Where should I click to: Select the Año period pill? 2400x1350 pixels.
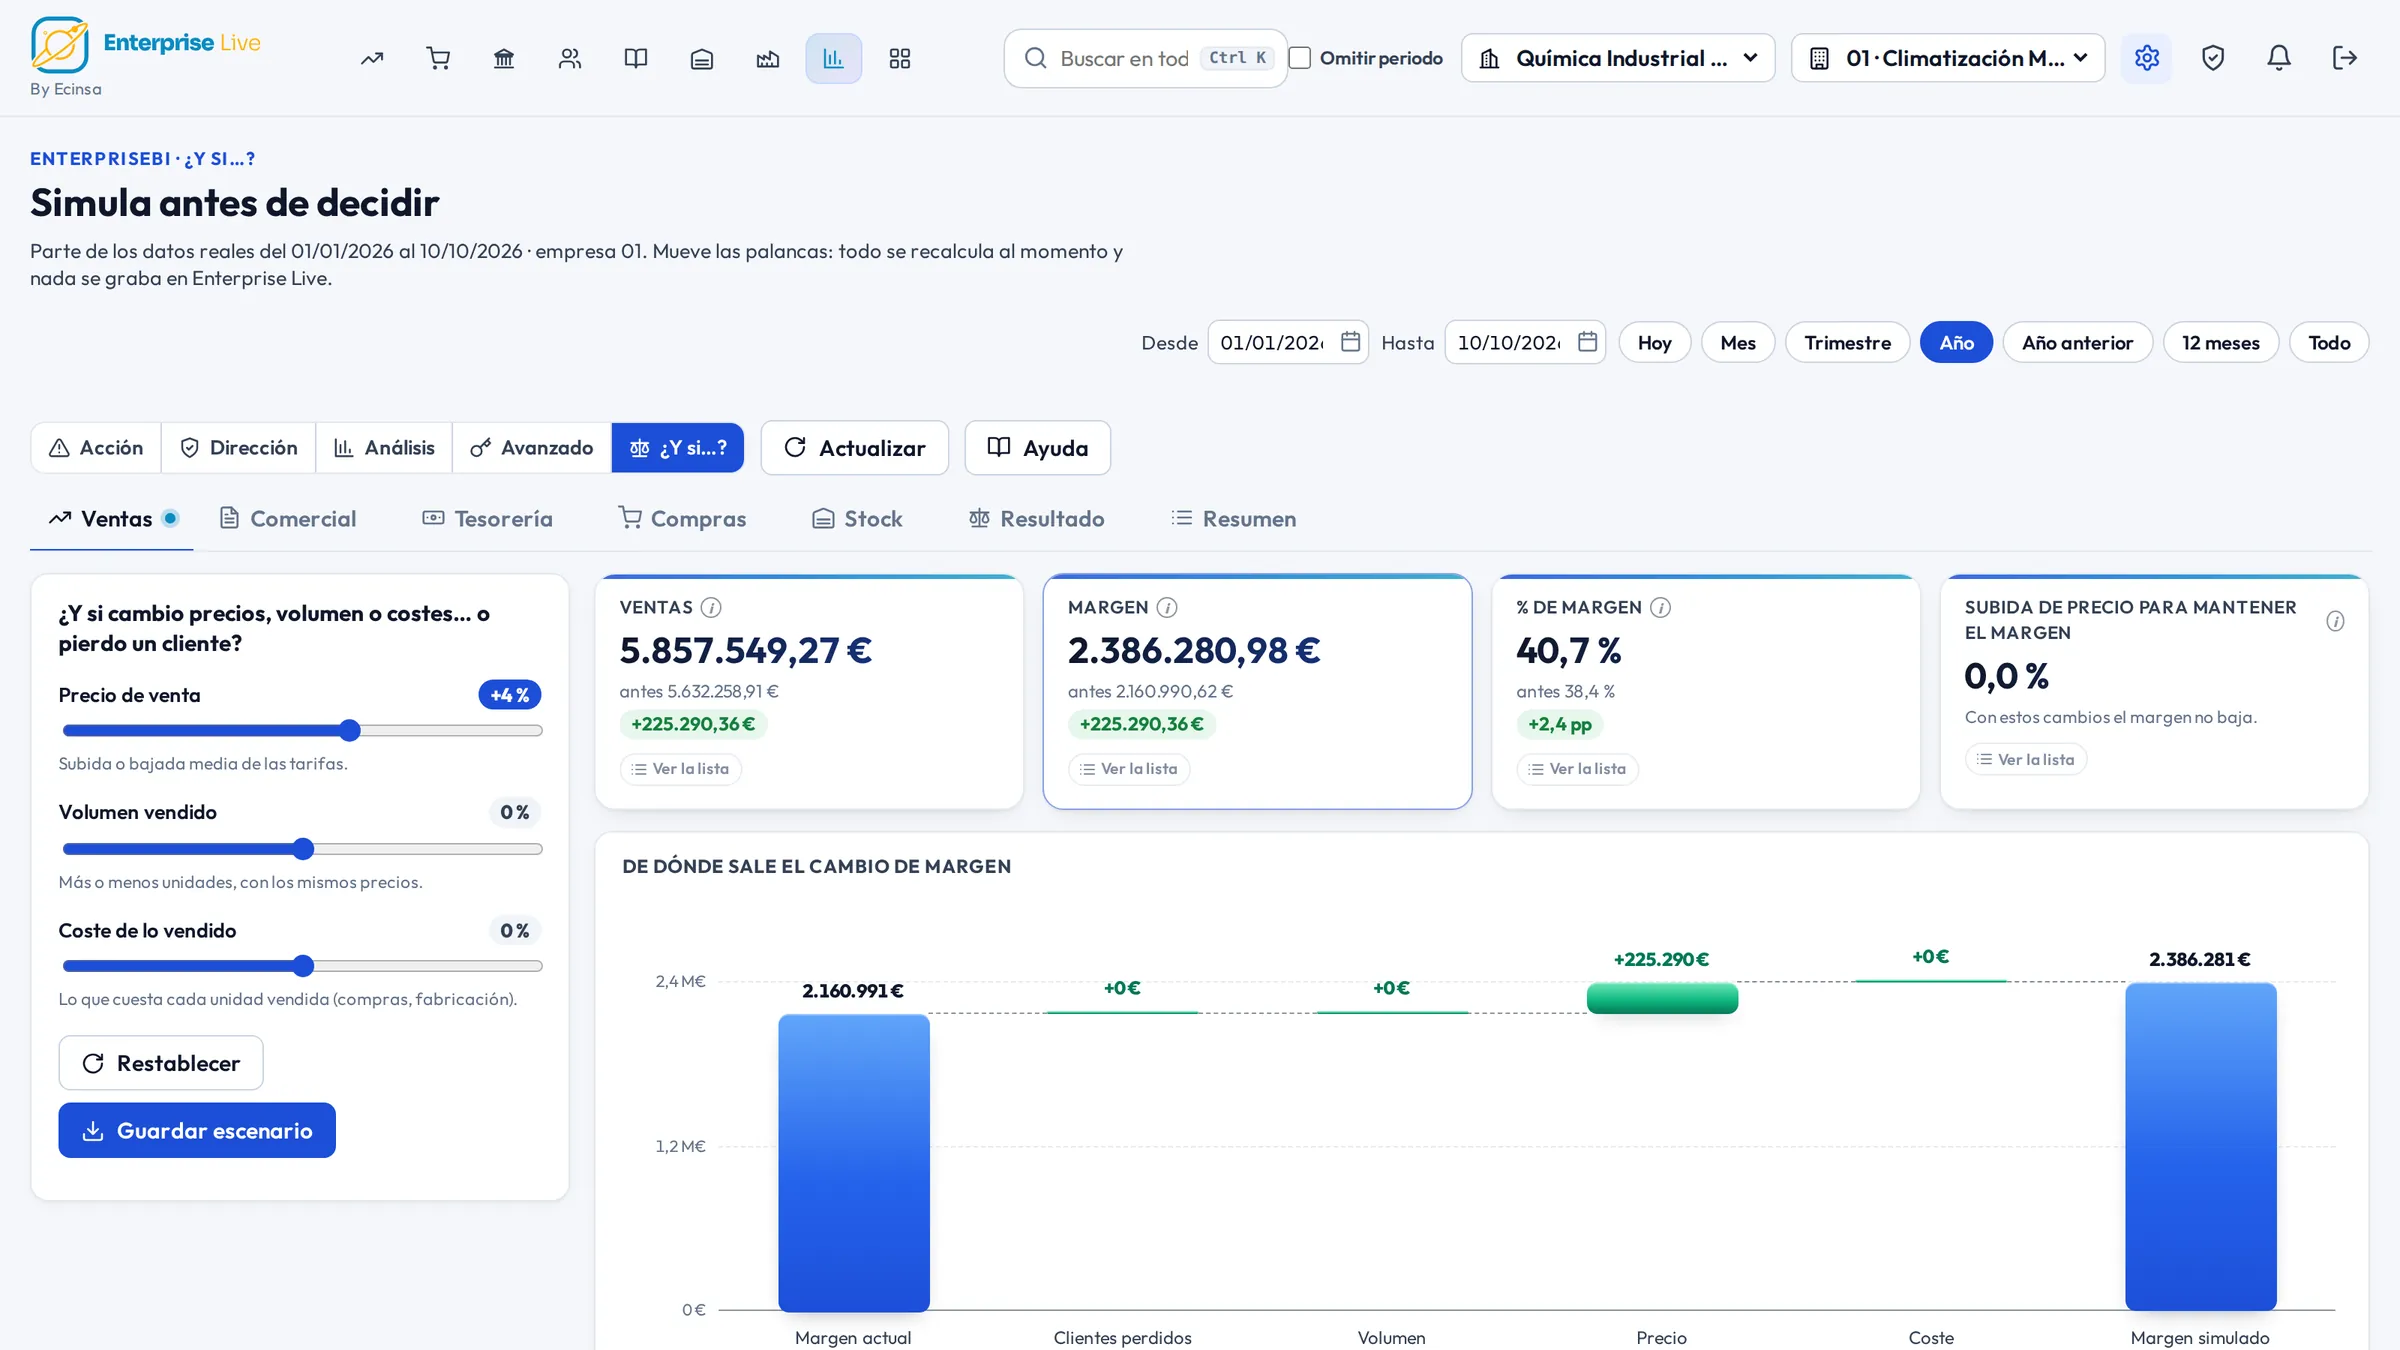(x=1956, y=342)
